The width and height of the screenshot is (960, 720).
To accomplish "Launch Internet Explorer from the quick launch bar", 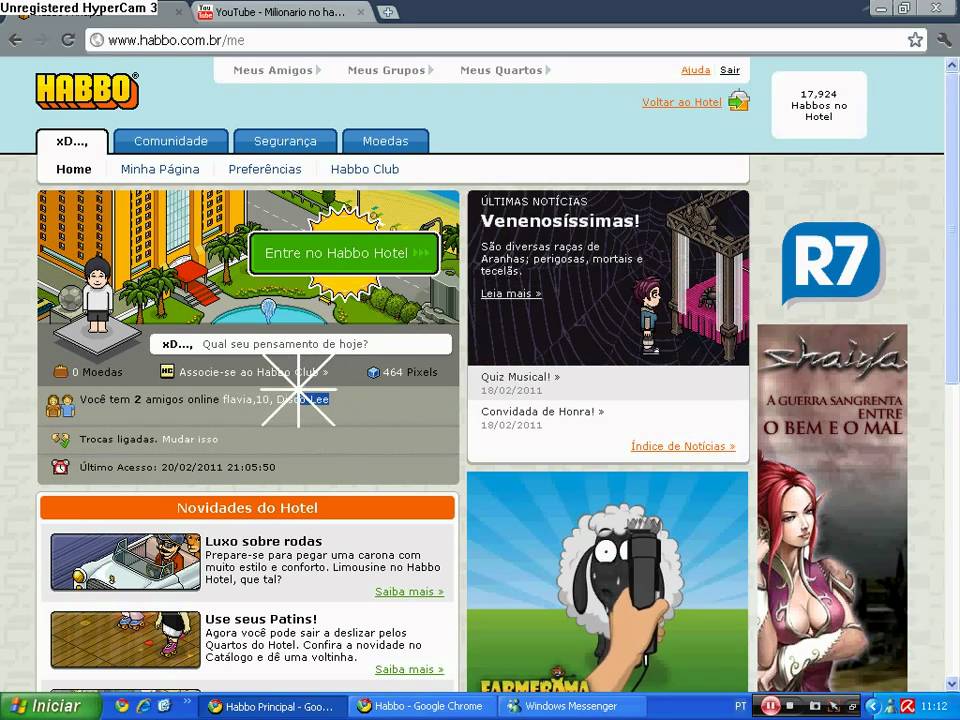I will tap(143, 706).
